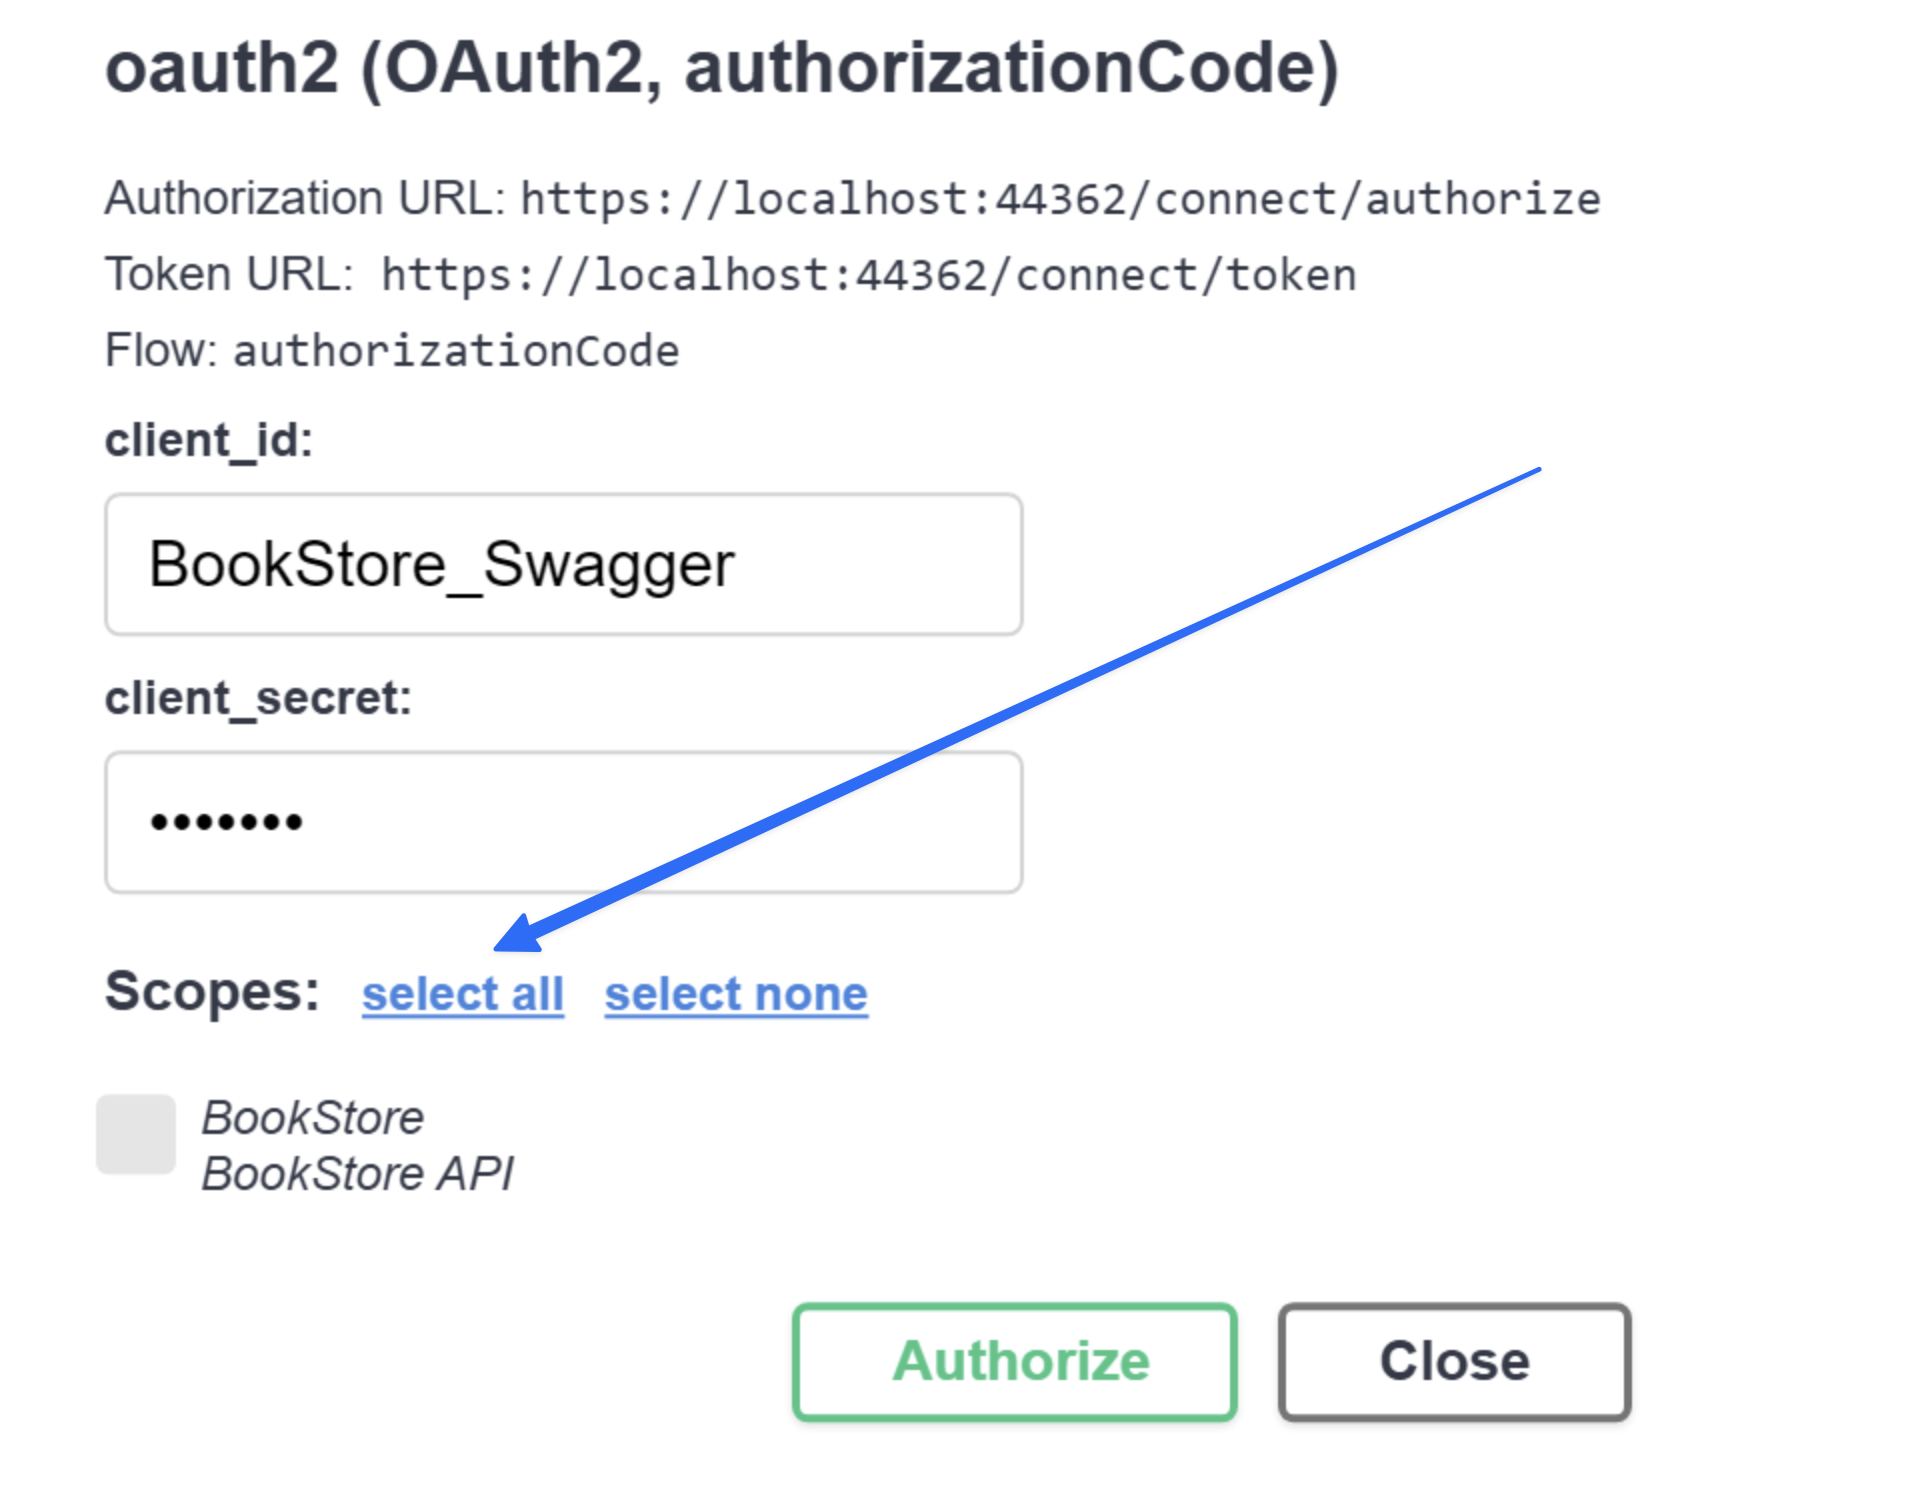This screenshot has height=1506, width=1906.
Task: Click the connect/token URL text
Action: (x=868, y=275)
